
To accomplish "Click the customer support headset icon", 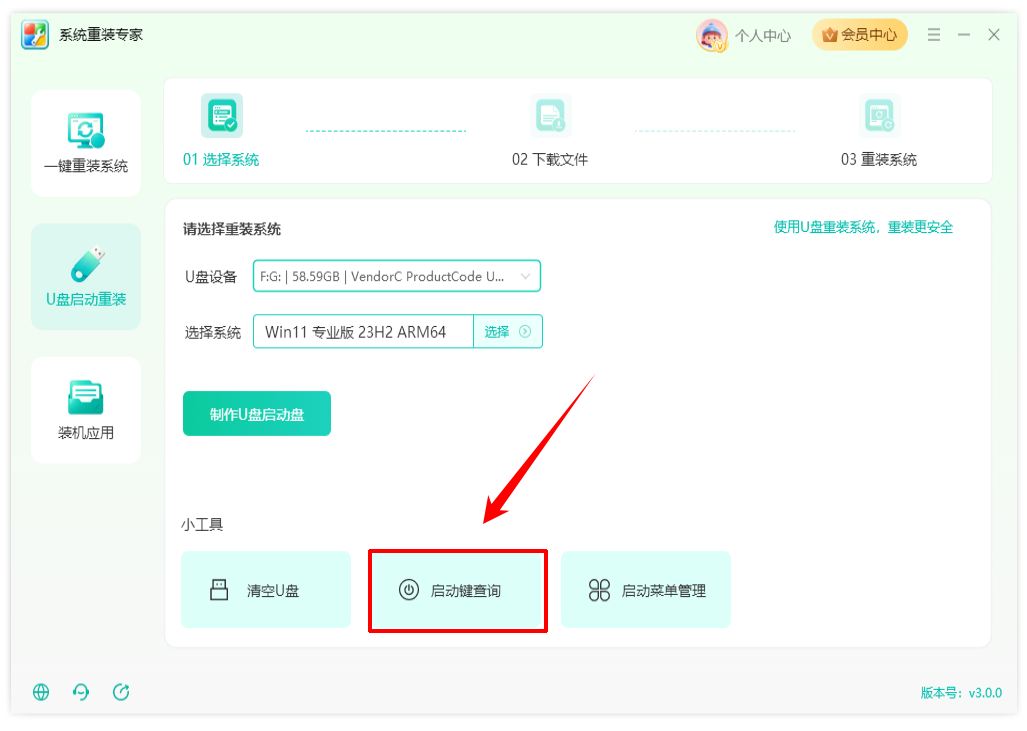I will pos(81,692).
